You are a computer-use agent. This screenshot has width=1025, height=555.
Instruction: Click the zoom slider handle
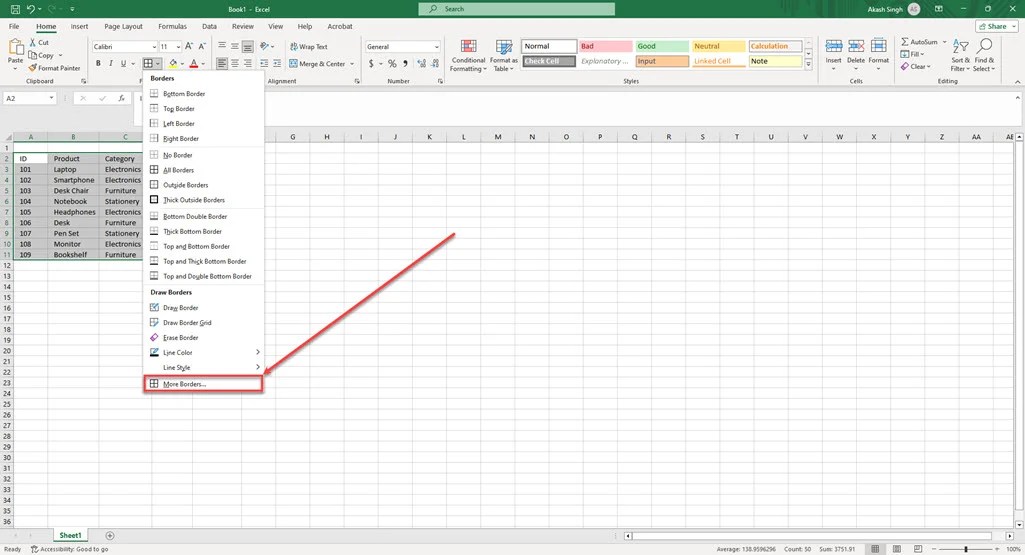tap(966, 549)
